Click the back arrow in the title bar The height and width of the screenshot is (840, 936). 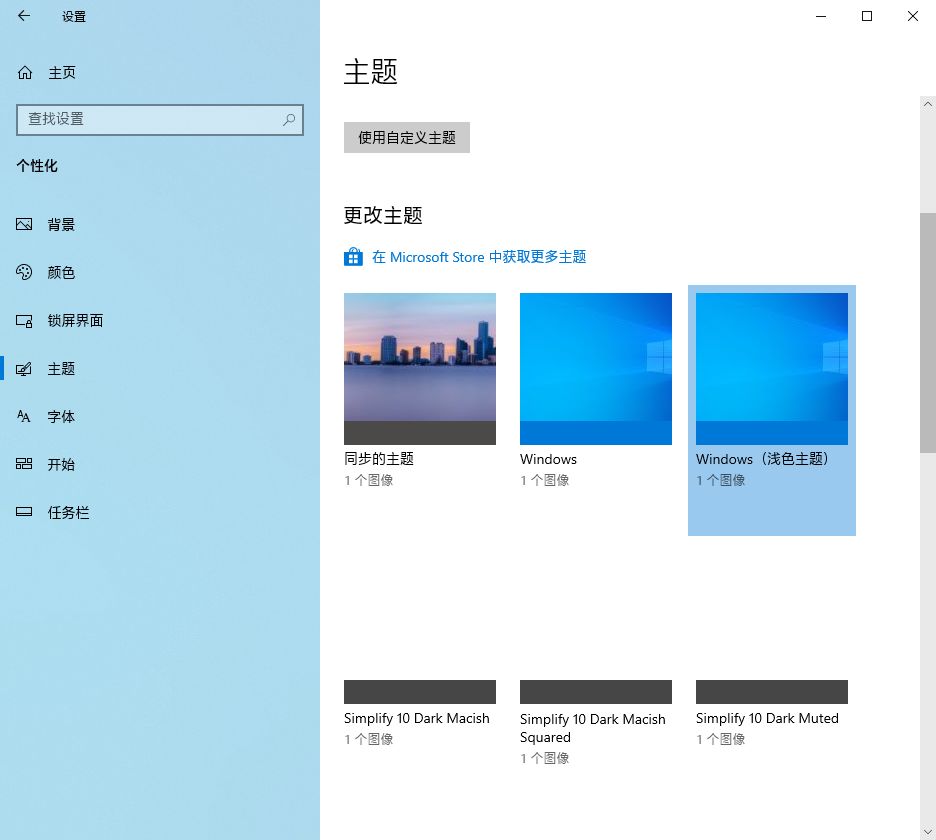click(24, 16)
